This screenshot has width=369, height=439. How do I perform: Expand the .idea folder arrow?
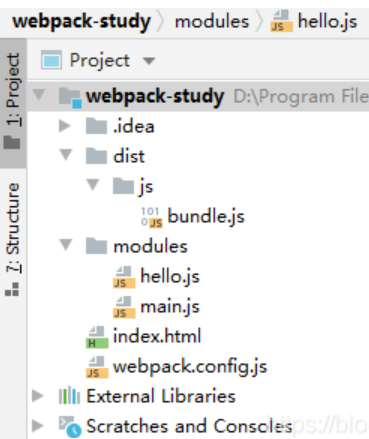point(65,126)
